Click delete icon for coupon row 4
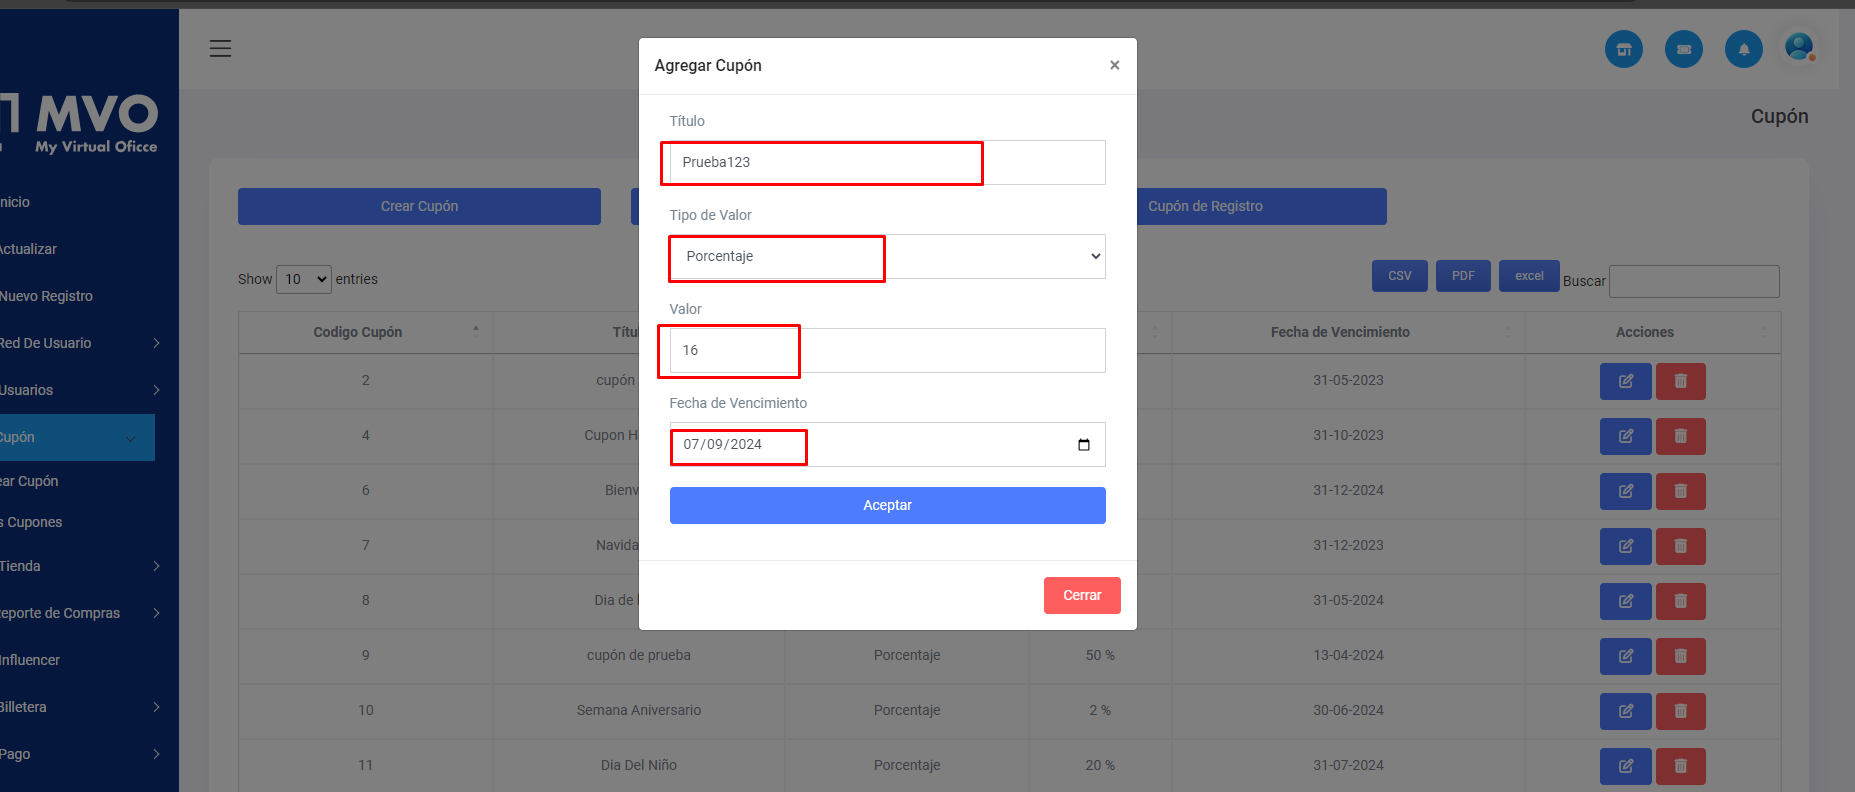This screenshot has width=1855, height=792. tap(1680, 436)
